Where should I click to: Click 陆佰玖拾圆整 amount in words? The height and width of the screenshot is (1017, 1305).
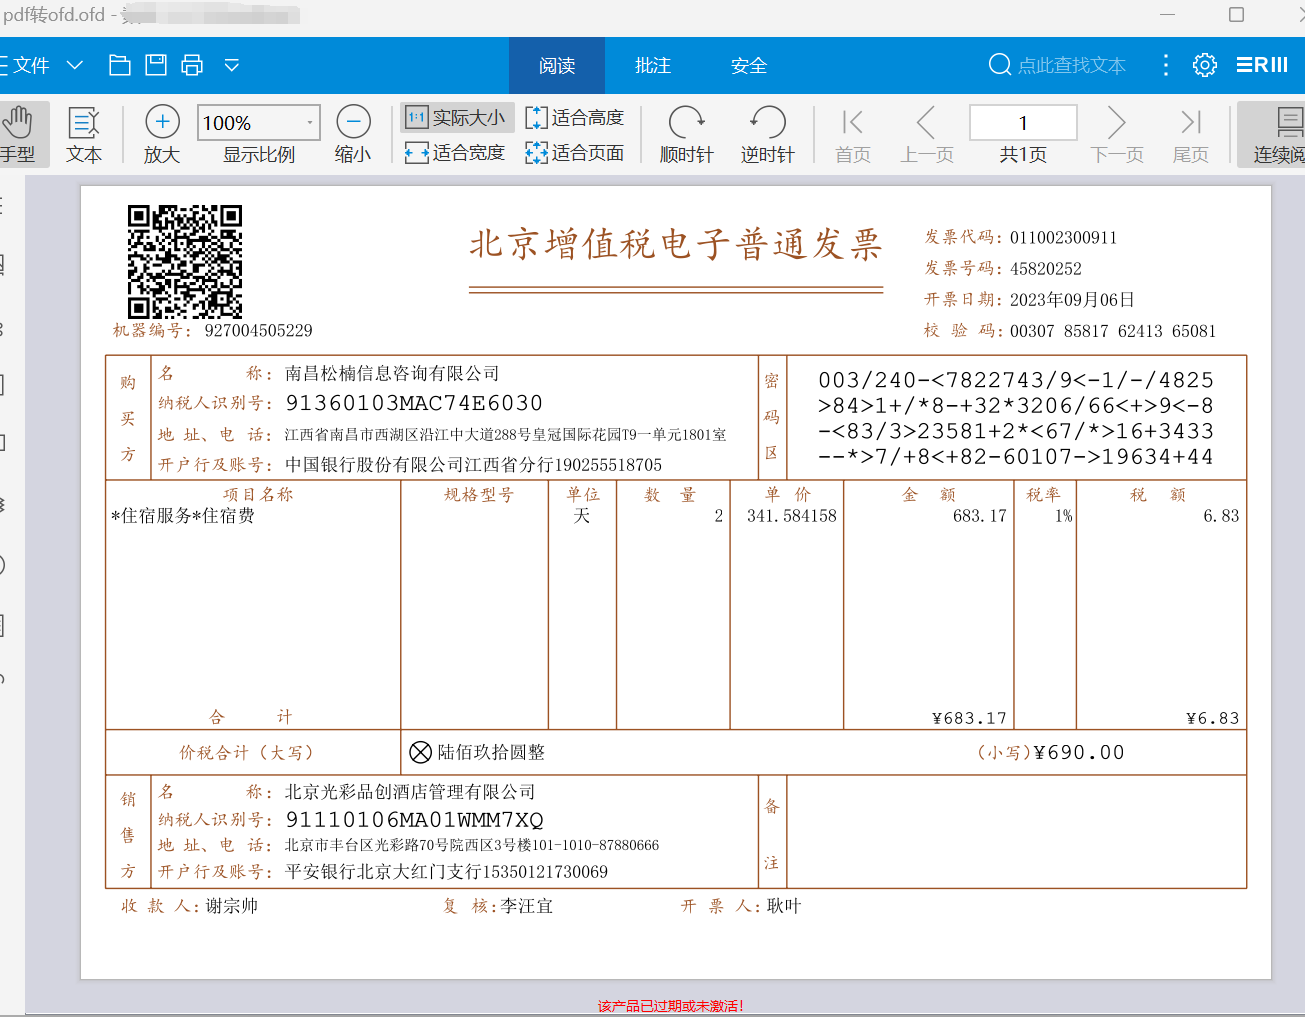(491, 752)
